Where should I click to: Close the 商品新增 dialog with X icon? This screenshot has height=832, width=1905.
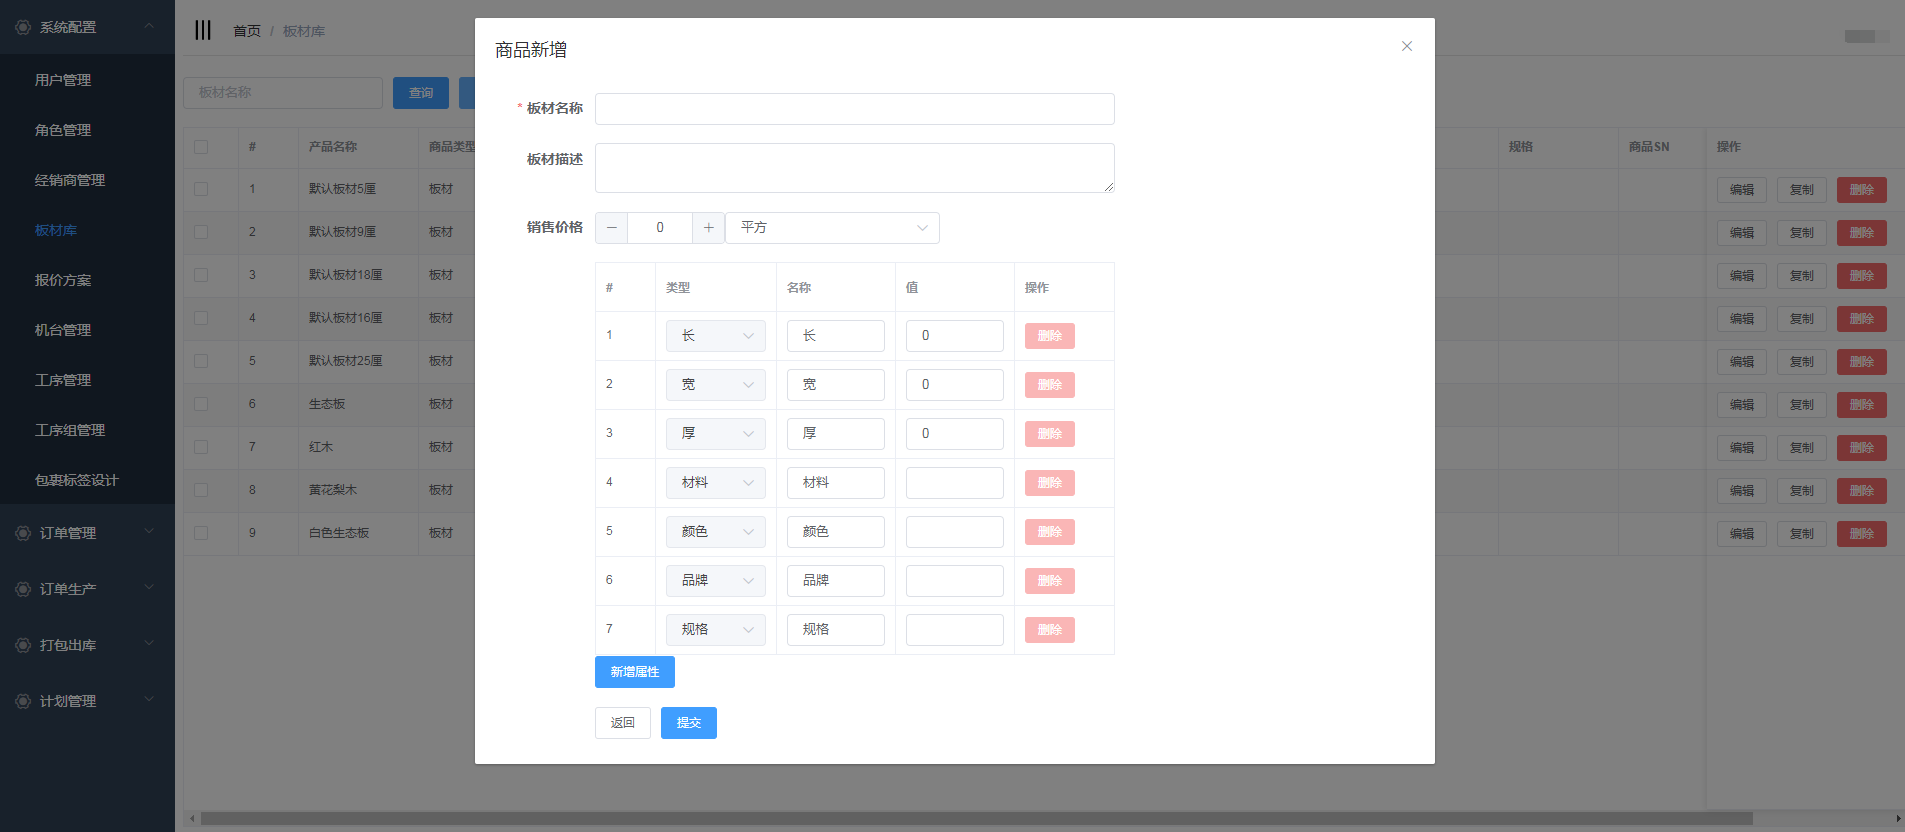tap(1406, 46)
